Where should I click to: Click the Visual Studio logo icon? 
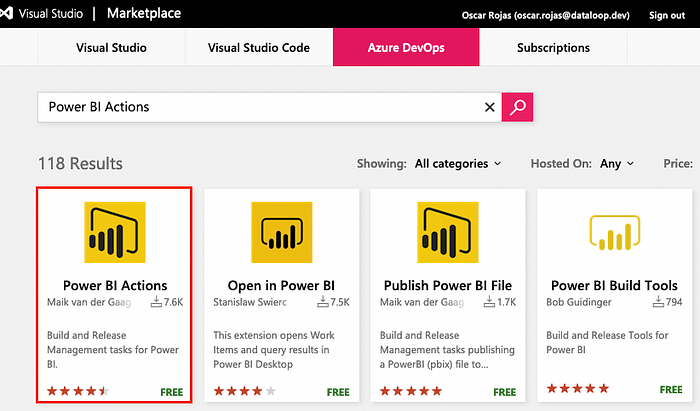6,13
